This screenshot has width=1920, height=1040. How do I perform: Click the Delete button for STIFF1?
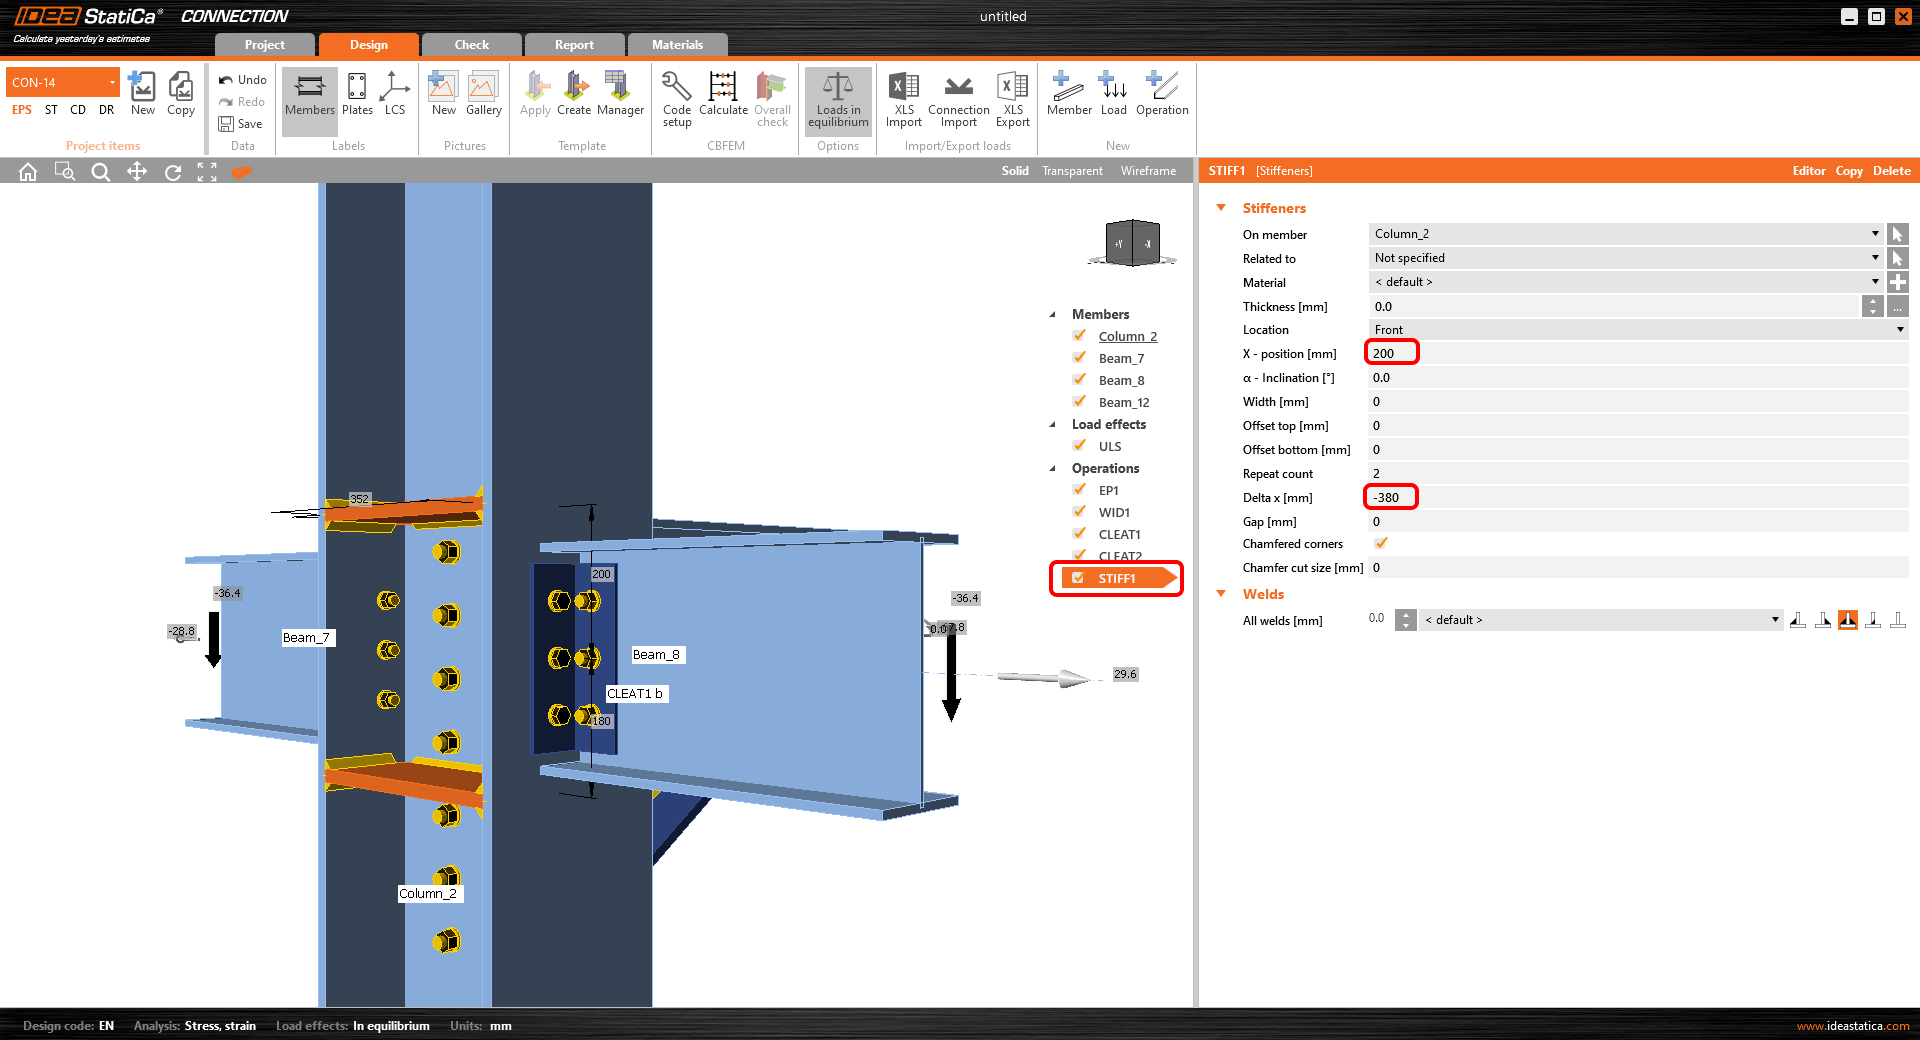(x=1891, y=171)
